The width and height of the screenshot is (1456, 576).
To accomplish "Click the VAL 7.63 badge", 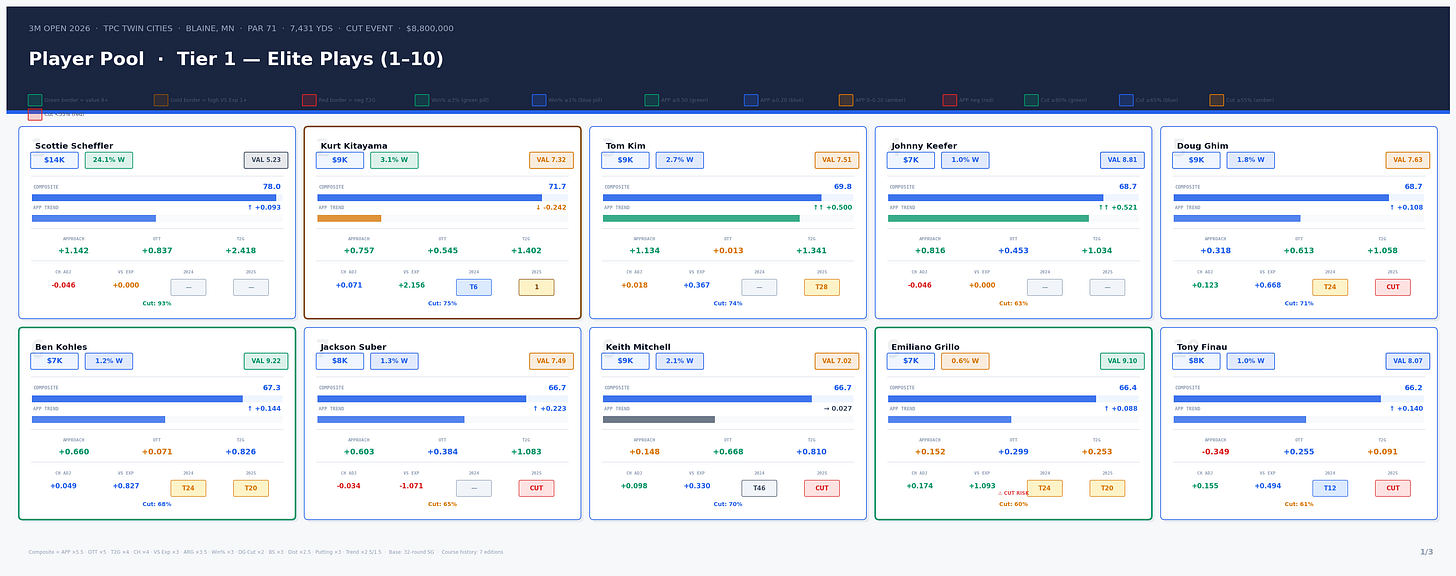I will [x=1408, y=160].
